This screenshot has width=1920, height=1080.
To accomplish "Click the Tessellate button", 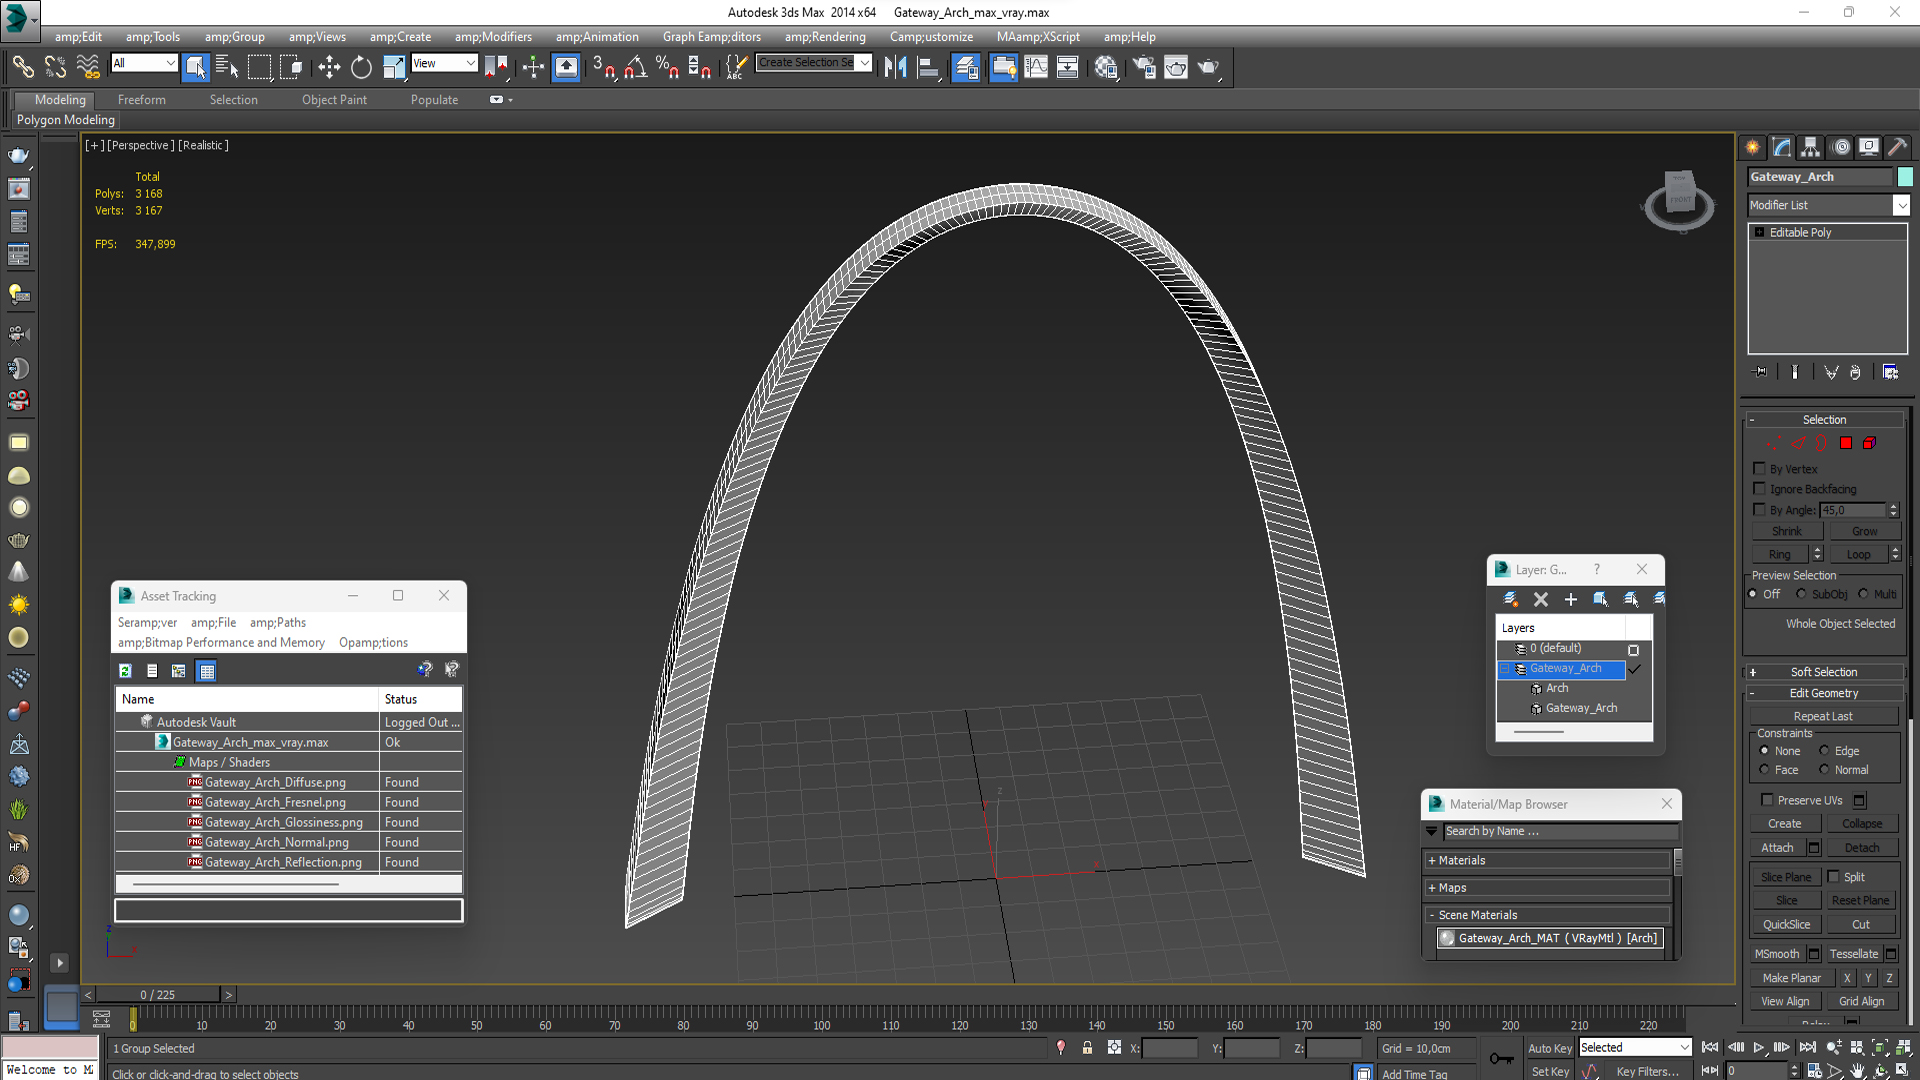I will (1853, 953).
